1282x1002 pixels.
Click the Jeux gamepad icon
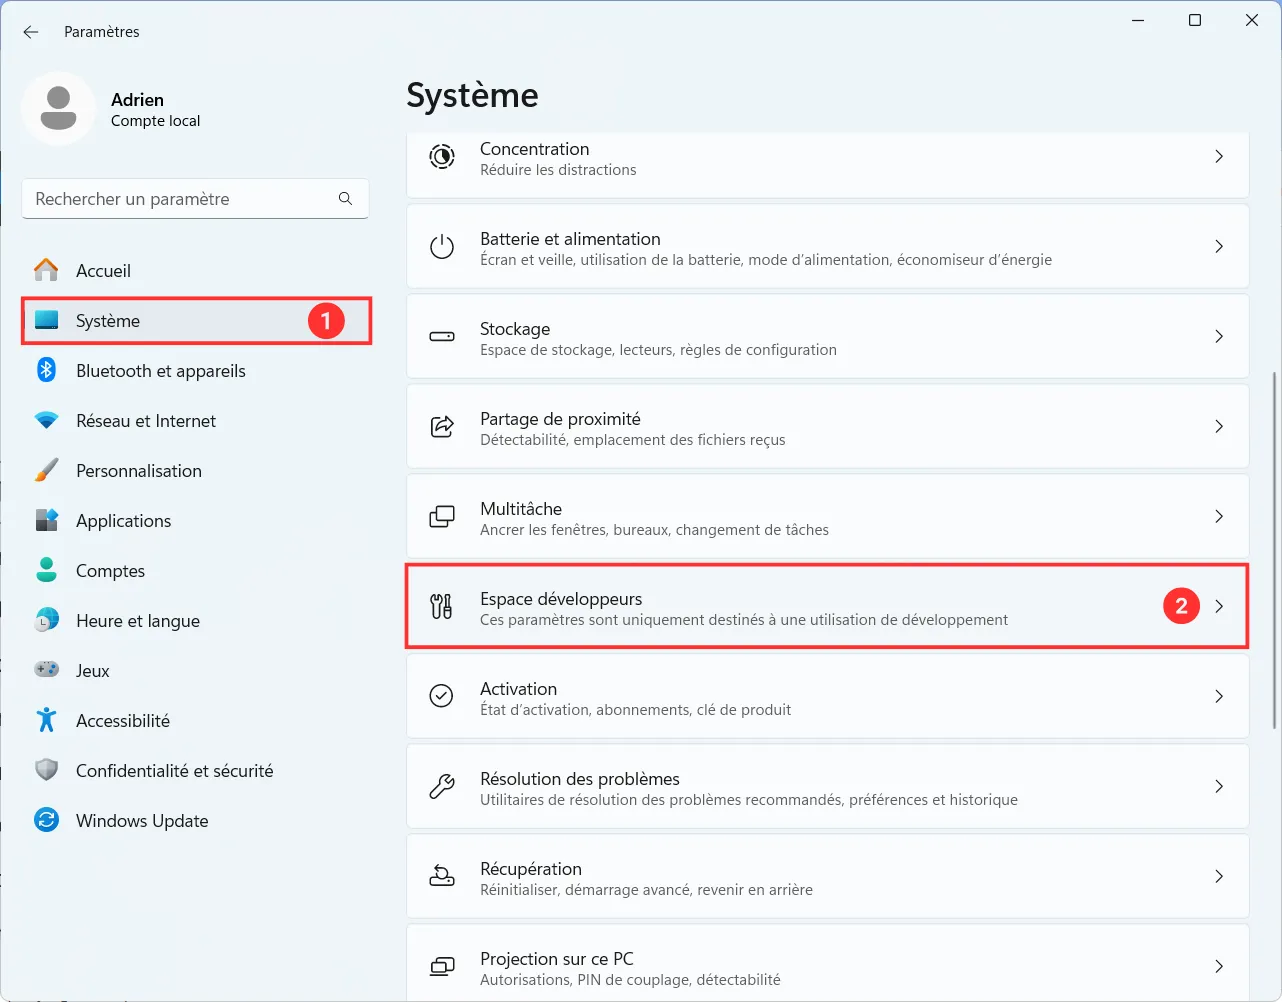(46, 669)
